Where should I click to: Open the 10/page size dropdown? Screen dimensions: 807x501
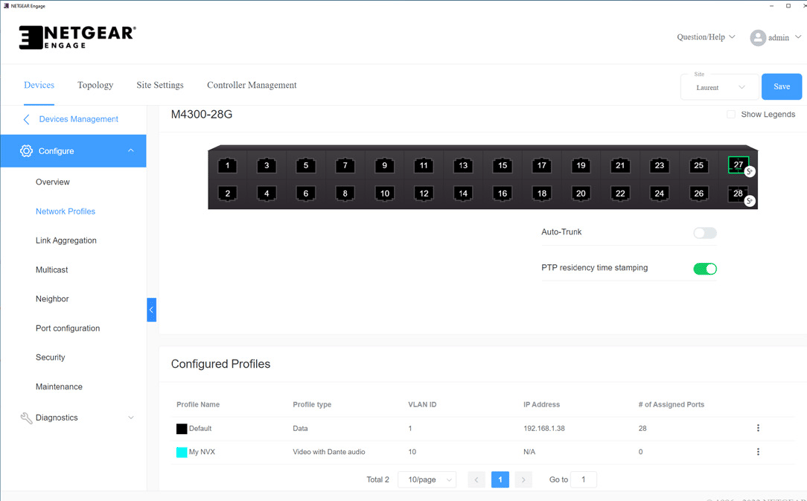(427, 479)
